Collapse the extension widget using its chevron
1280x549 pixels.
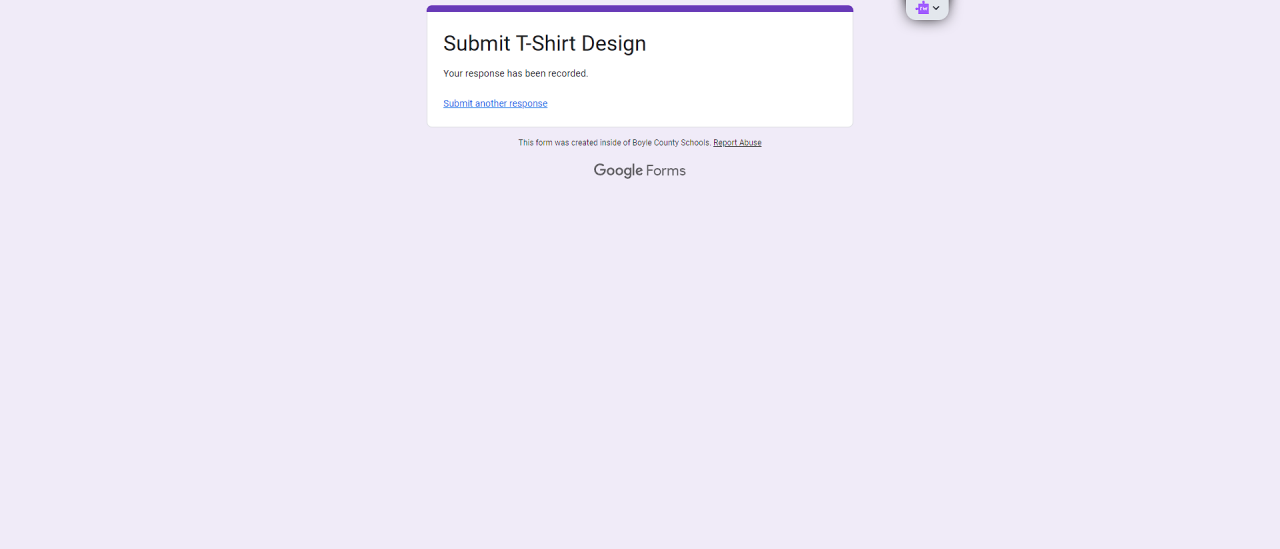pos(937,8)
